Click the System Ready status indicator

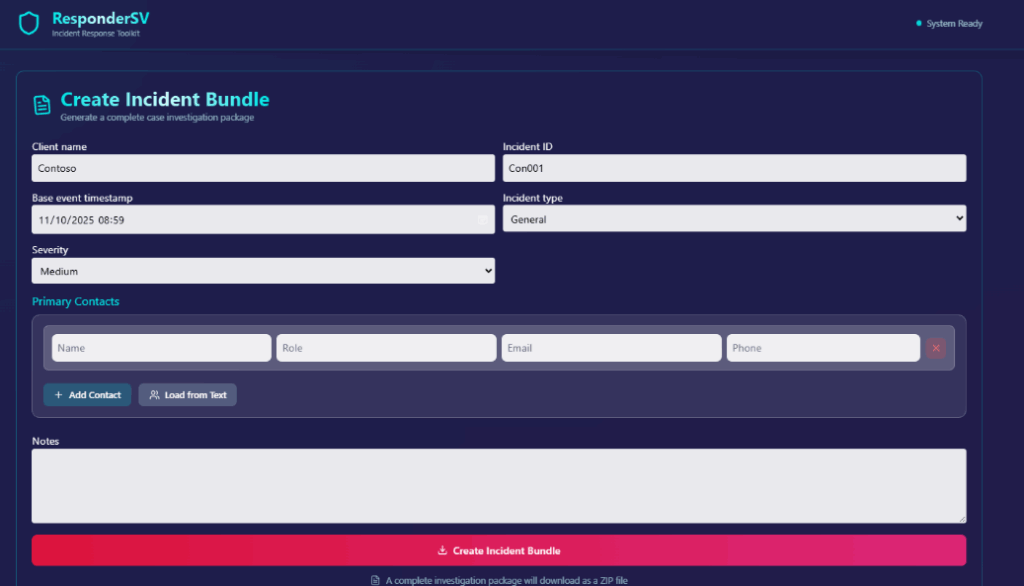pos(949,23)
